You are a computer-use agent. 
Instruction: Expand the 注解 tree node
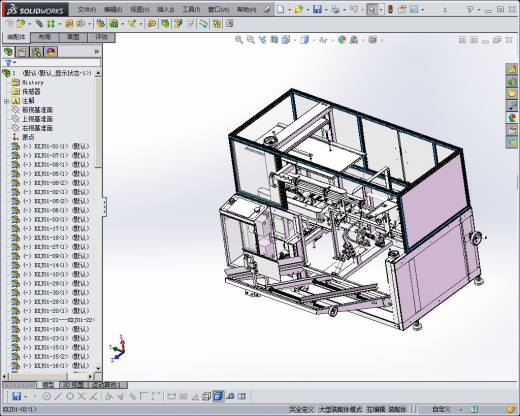click(x=6, y=101)
